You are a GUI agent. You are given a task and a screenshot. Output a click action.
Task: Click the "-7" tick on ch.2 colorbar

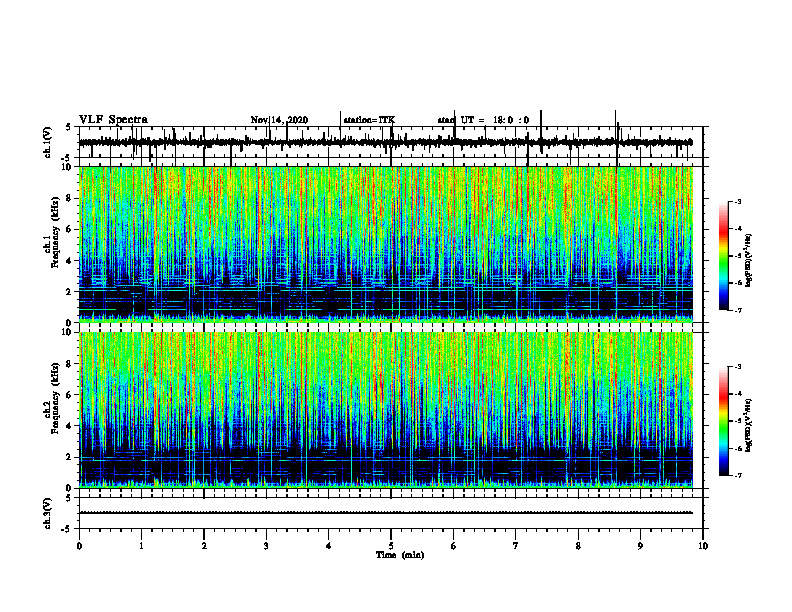point(738,475)
